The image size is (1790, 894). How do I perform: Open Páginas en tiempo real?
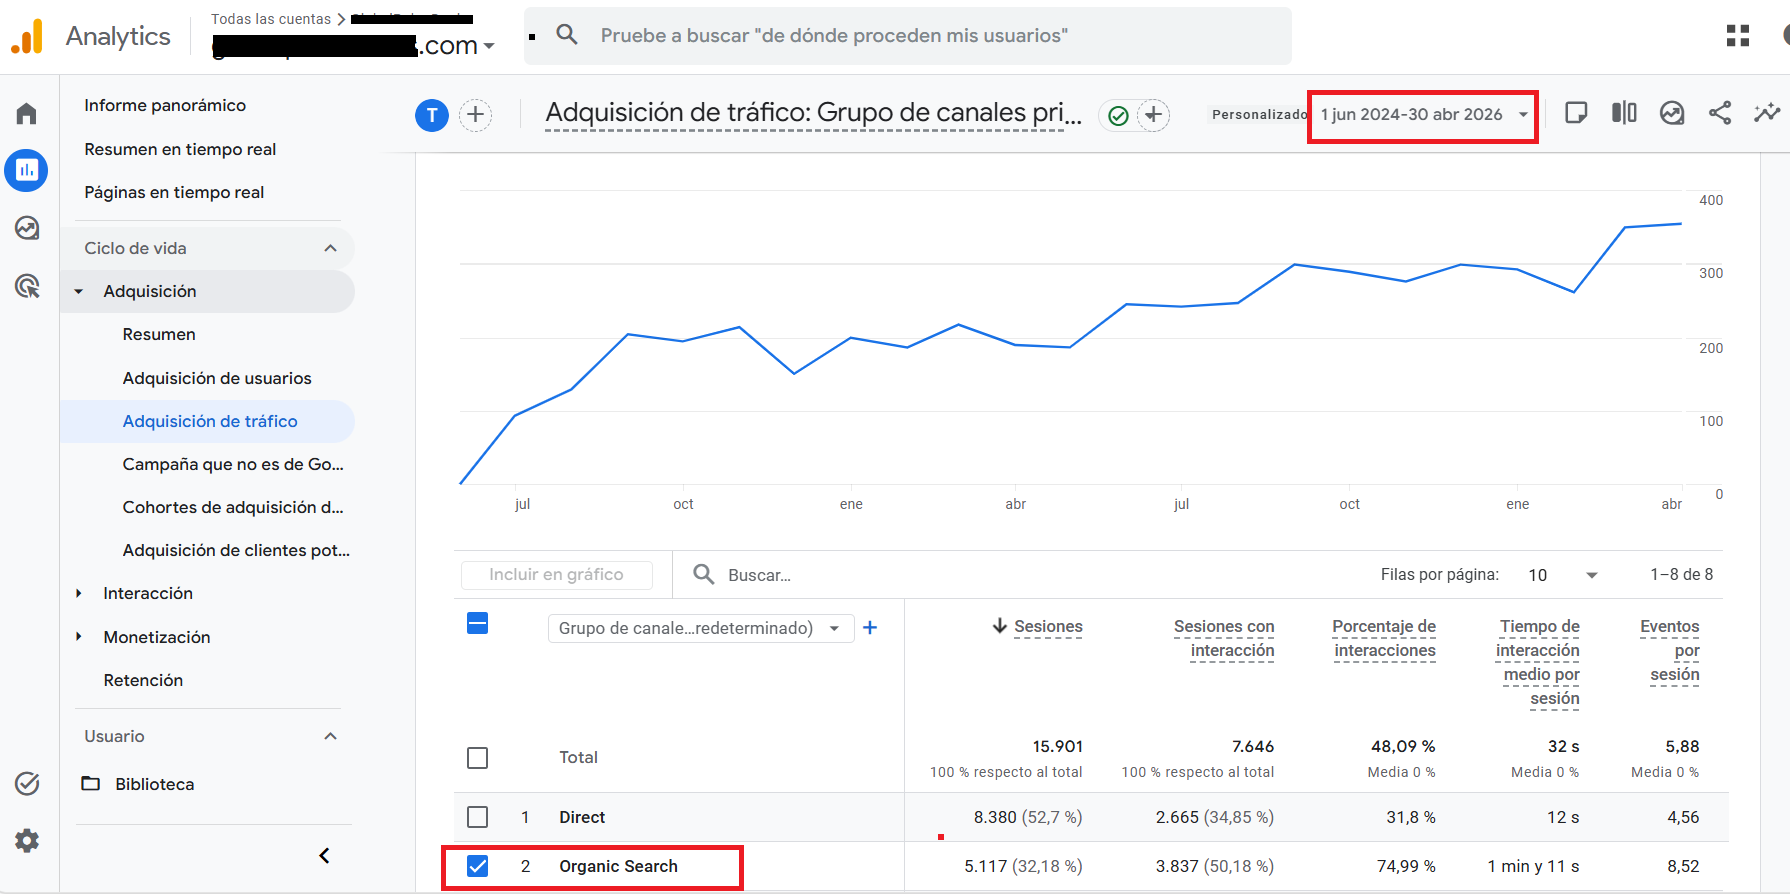174,192
